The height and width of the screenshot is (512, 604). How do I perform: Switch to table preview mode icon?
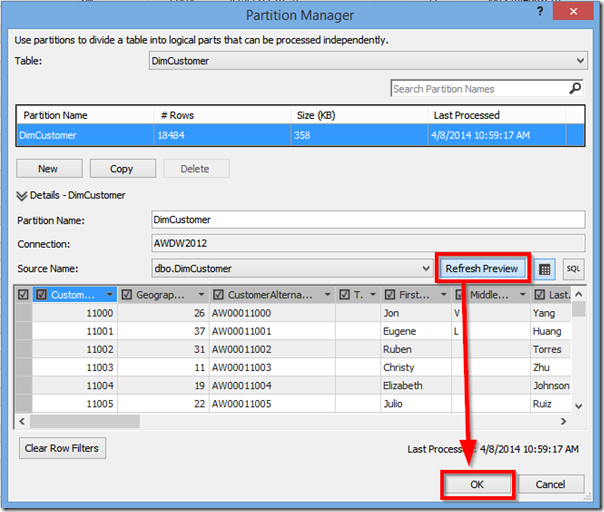tap(544, 269)
